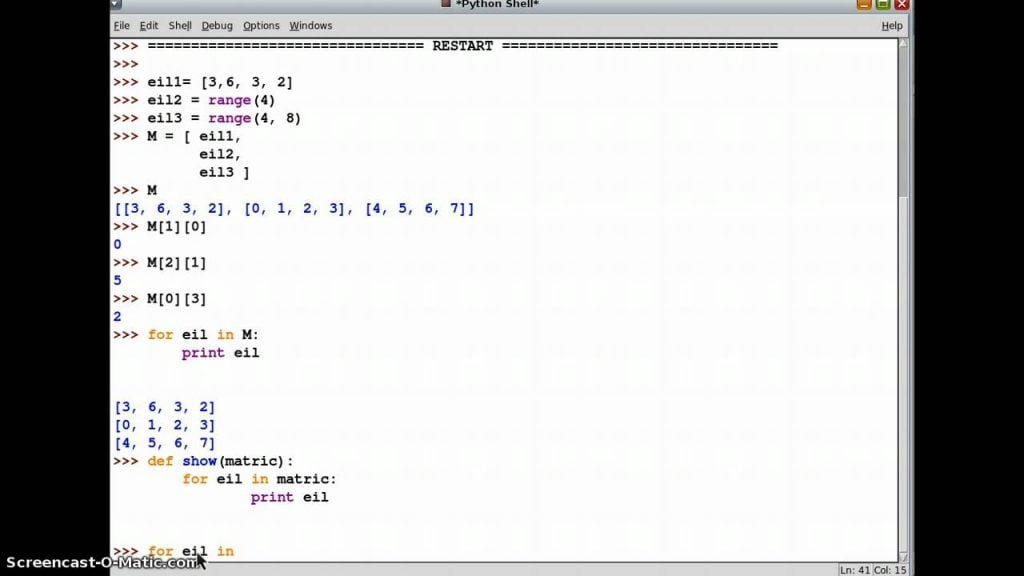Click the continuation line 'eil3 ]'
This screenshot has width=1024, height=576.
click(x=224, y=172)
